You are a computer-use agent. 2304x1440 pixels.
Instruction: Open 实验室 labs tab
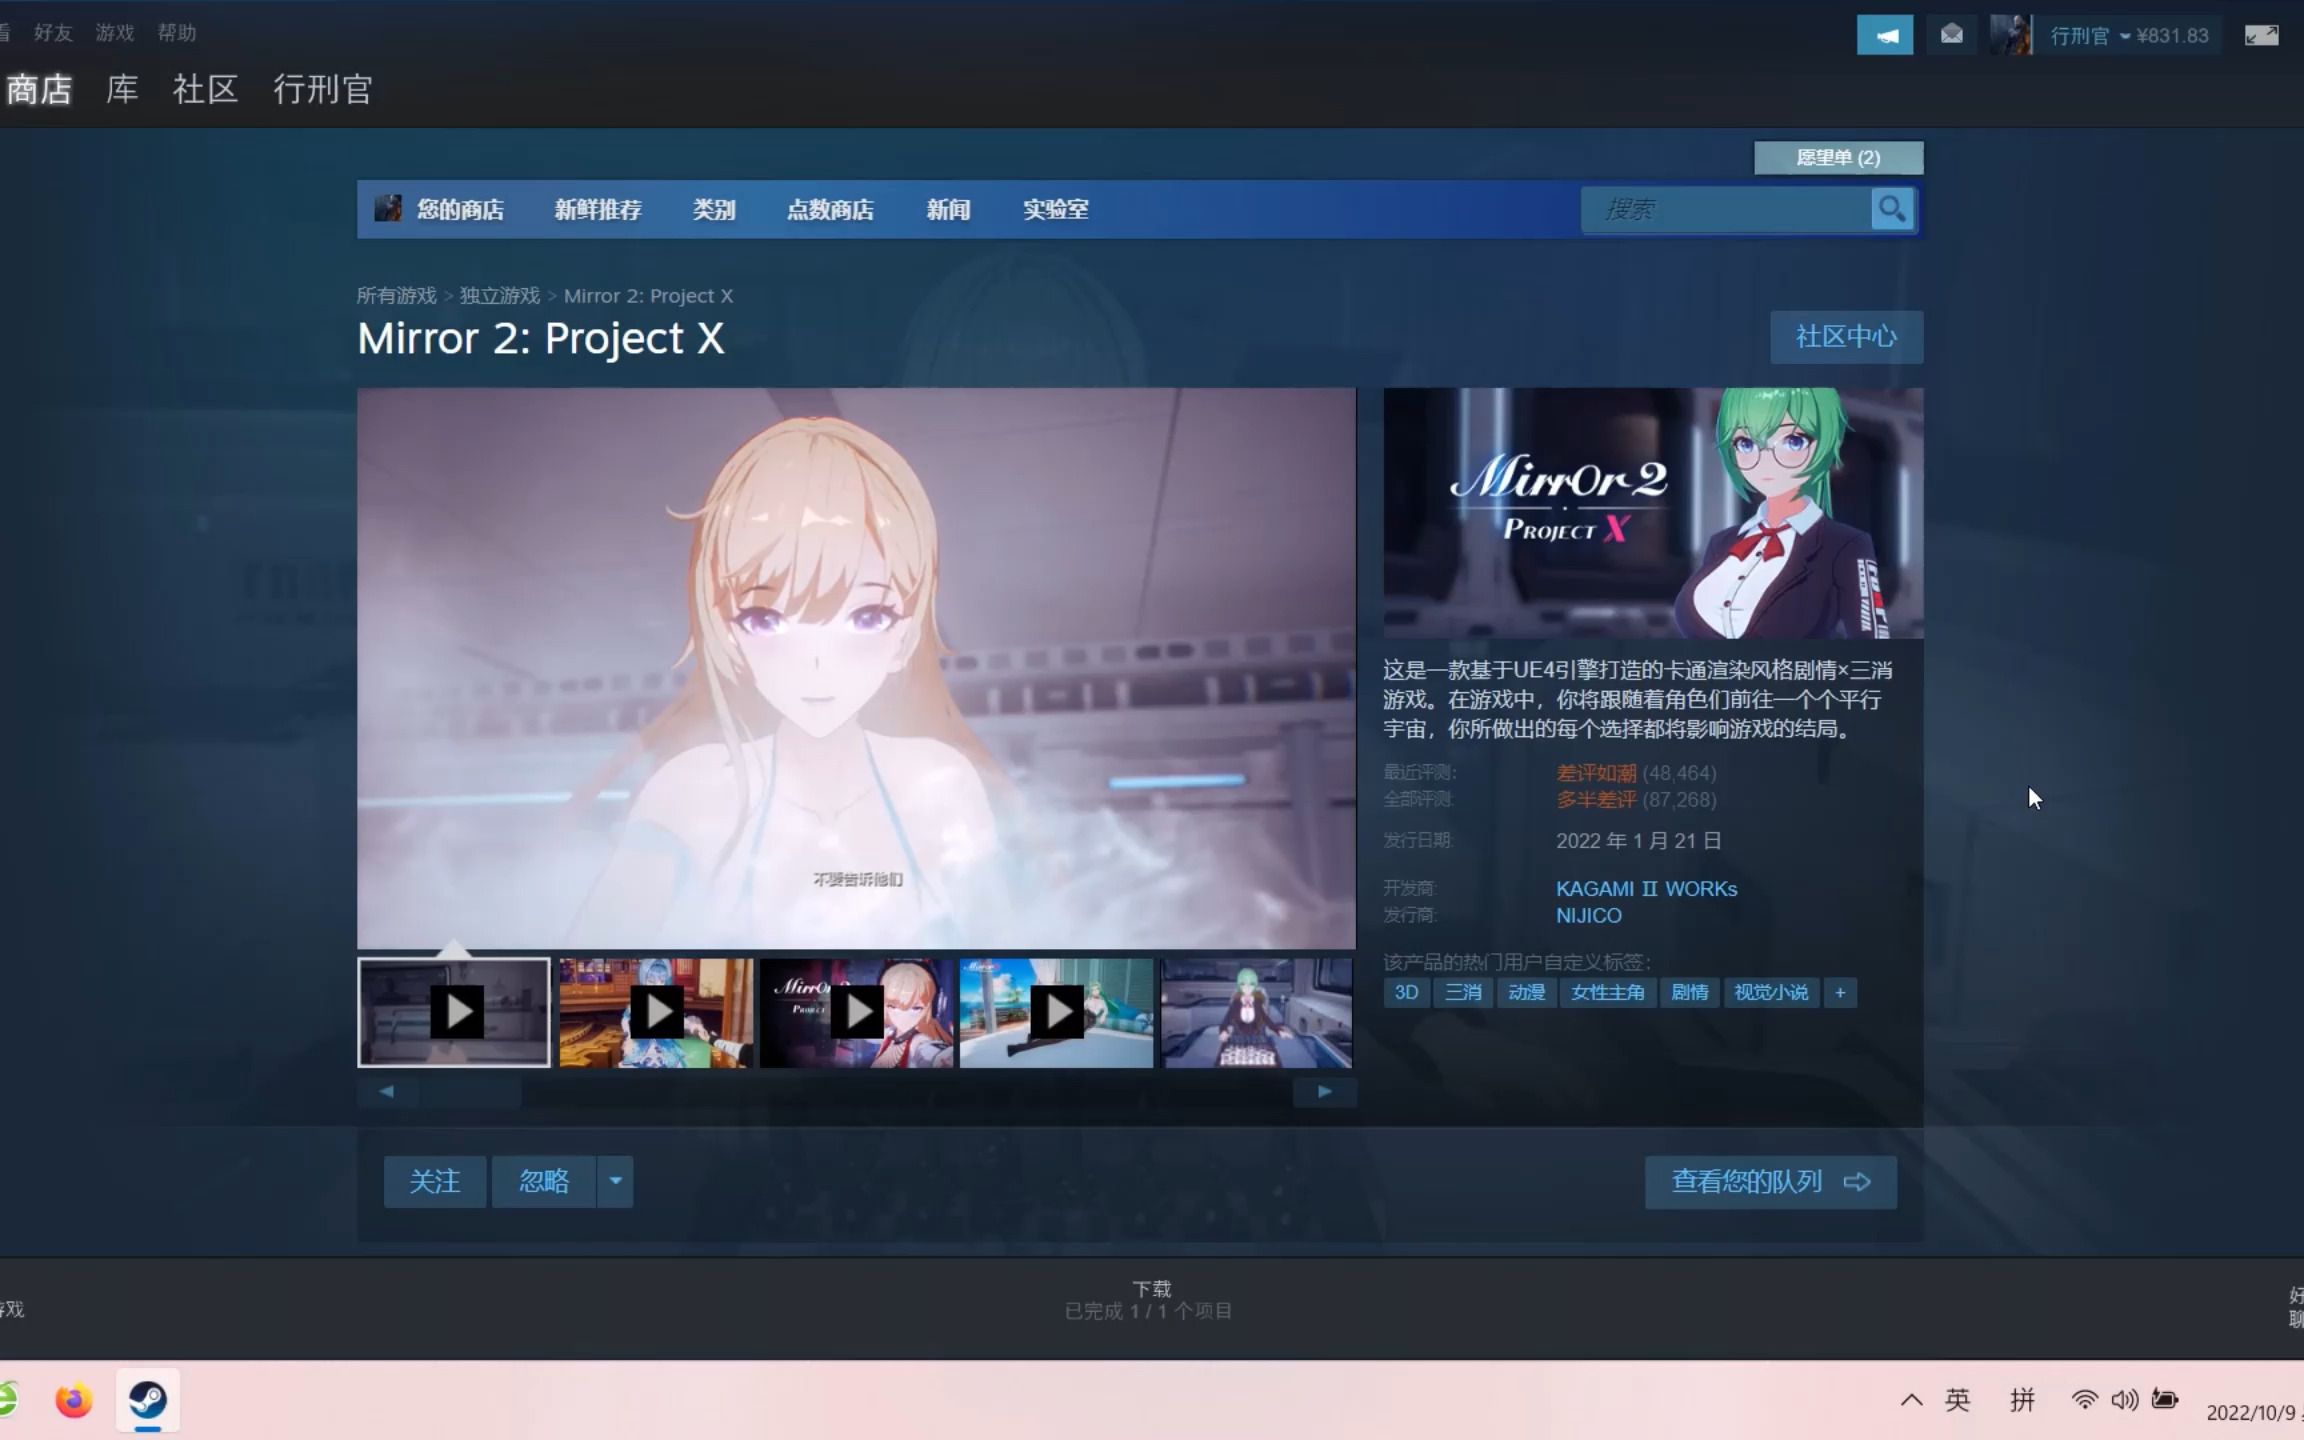(x=1056, y=209)
